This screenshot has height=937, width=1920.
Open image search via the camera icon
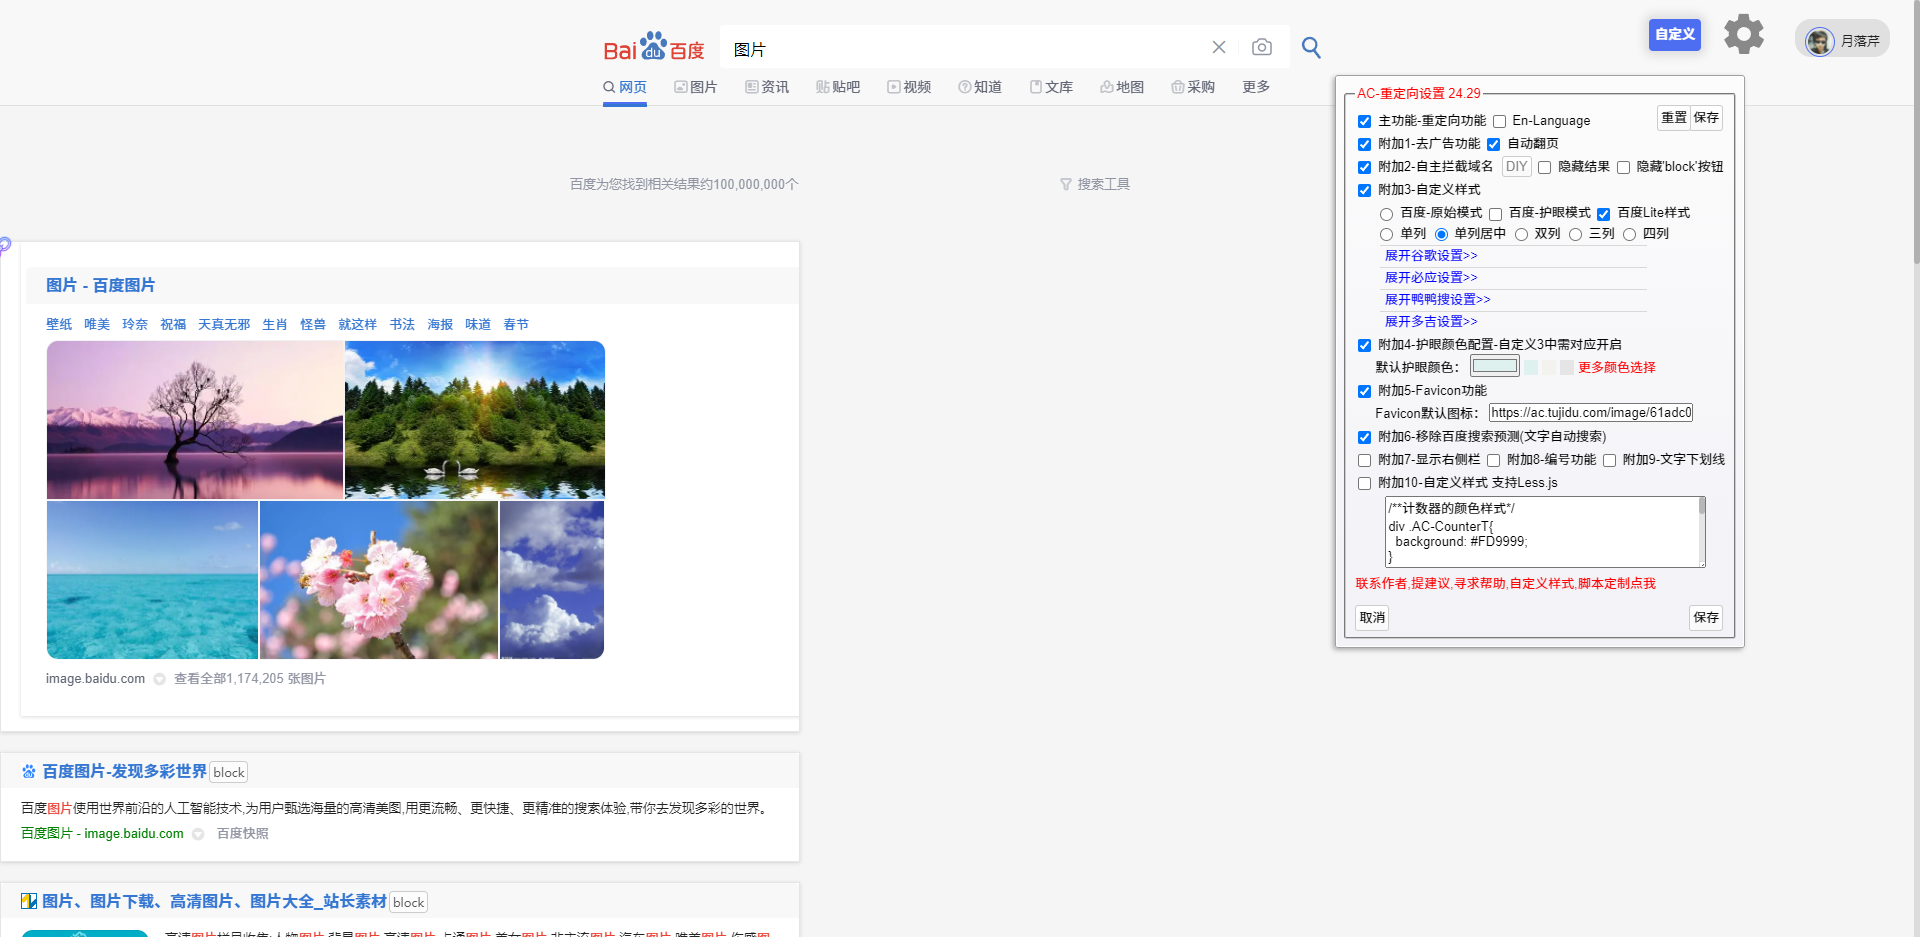click(1262, 47)
